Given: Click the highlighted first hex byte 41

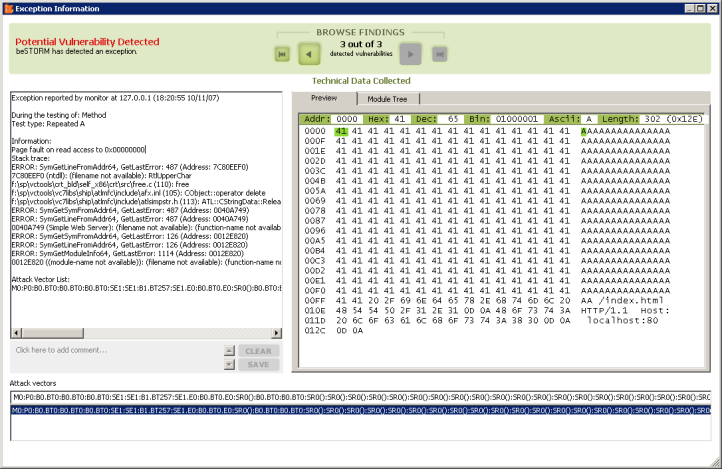Looking at the screenshot, I should [x=341, y=131].
